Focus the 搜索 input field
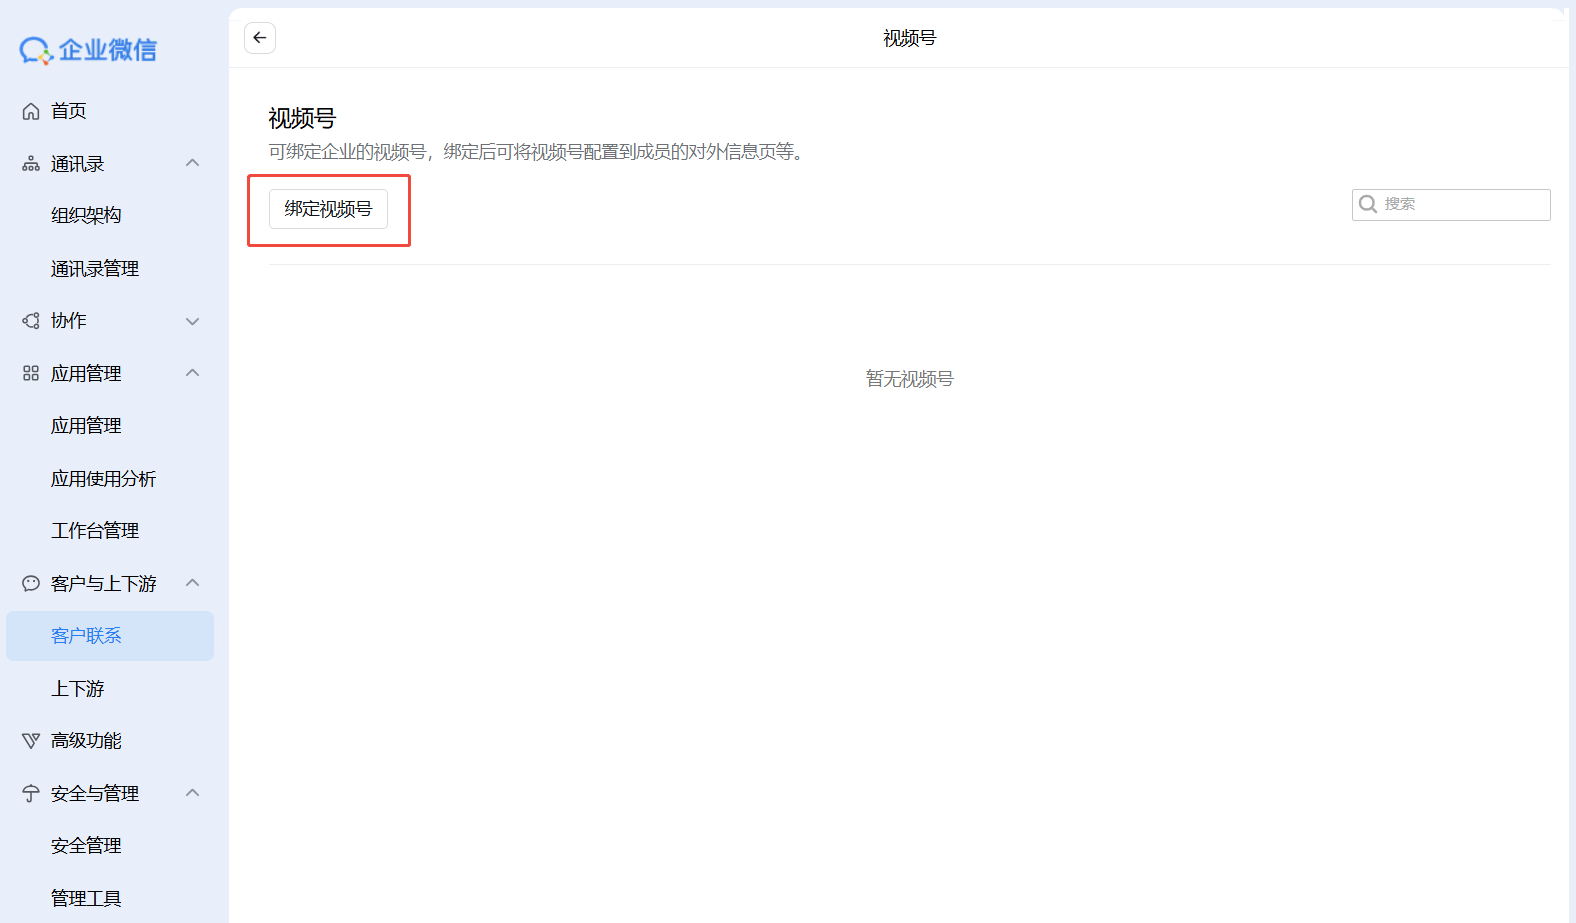 pos(1462,204)
